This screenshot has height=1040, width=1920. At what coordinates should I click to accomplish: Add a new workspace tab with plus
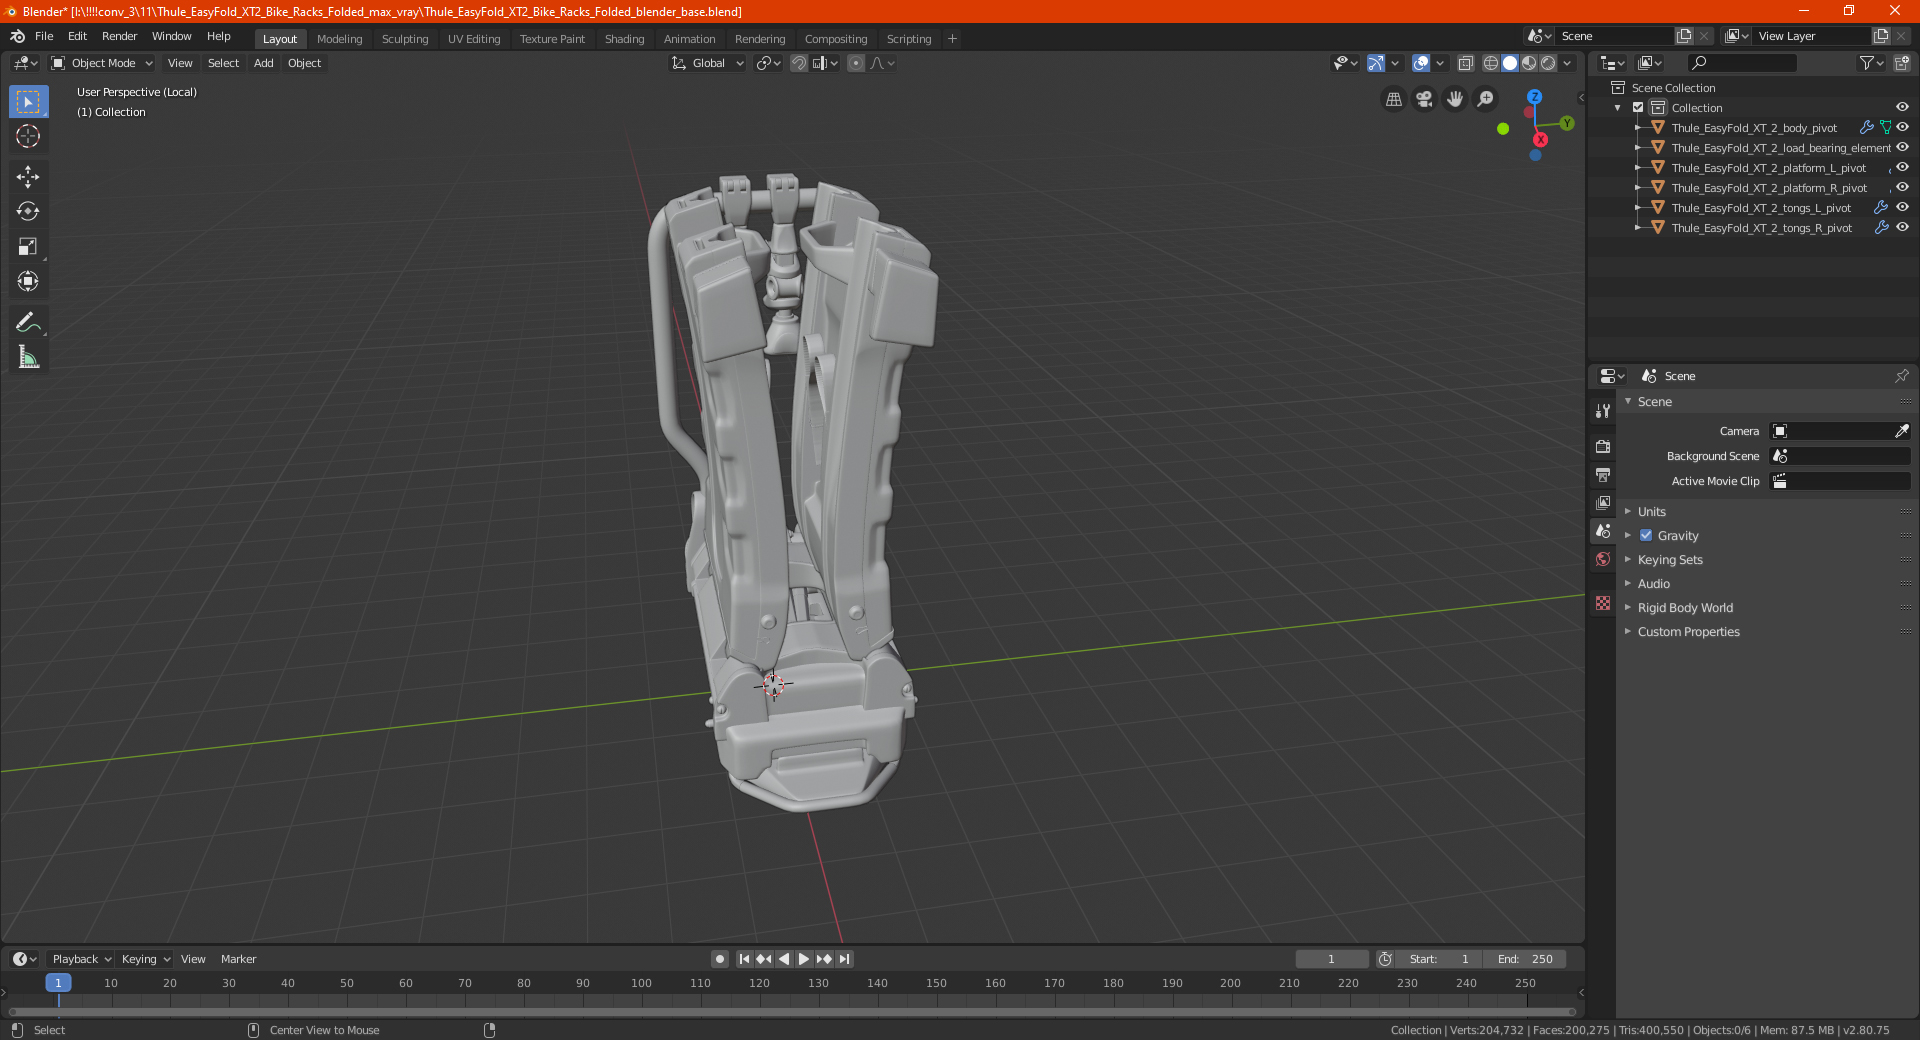[952, 39]
